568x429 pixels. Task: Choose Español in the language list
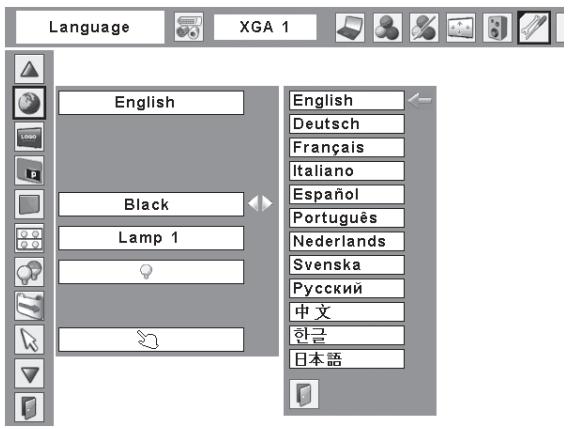(x=347, y=195)
